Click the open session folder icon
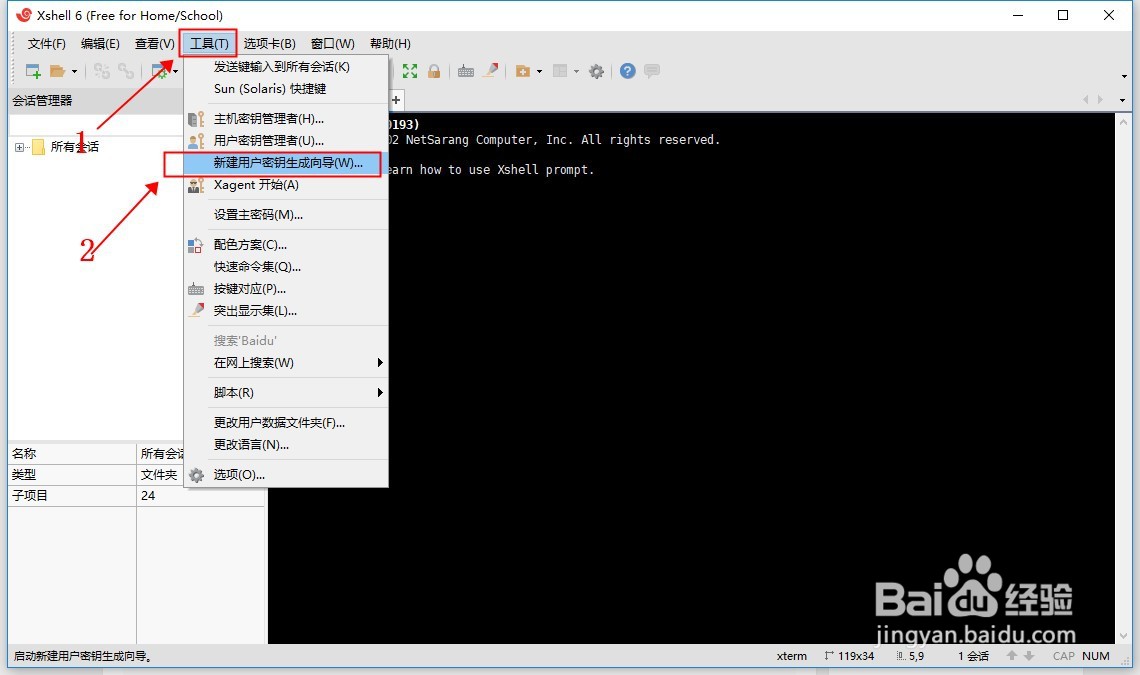 click(x=57, y=70)
